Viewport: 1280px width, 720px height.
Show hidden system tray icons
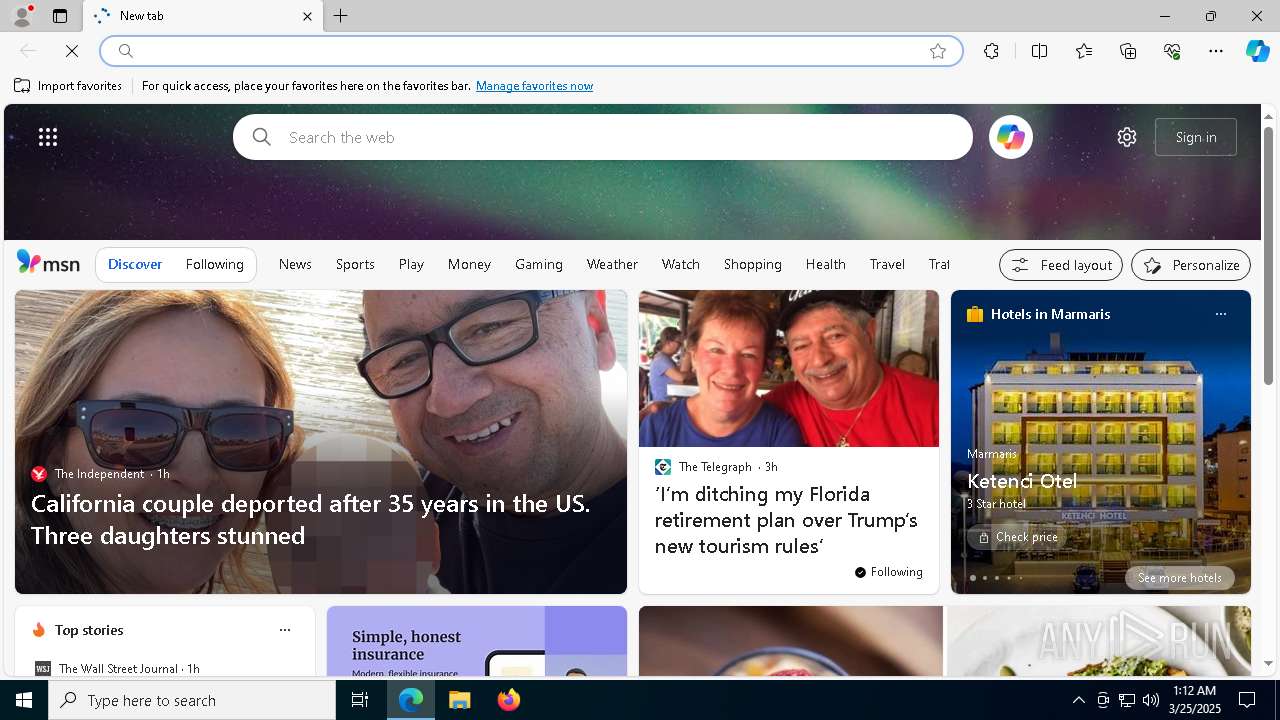tap(1078, 700)
